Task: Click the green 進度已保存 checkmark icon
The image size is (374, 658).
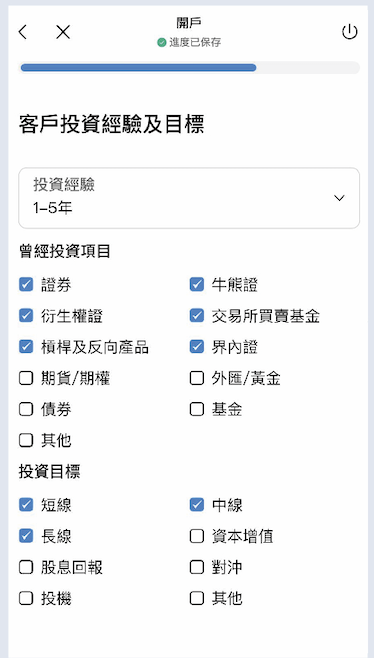Action: coord(162,42)
